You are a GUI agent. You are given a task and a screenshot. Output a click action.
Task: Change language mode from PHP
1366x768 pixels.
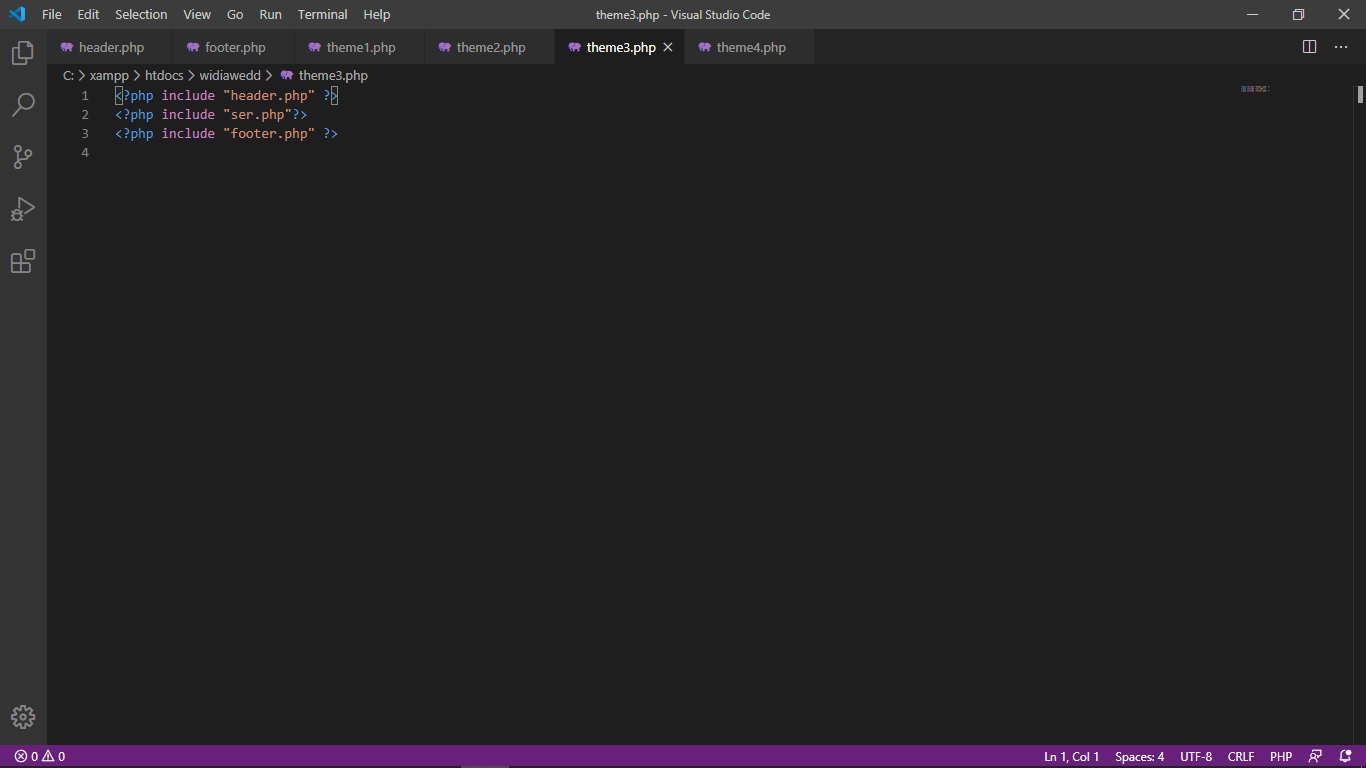[x=1281, y=757]
